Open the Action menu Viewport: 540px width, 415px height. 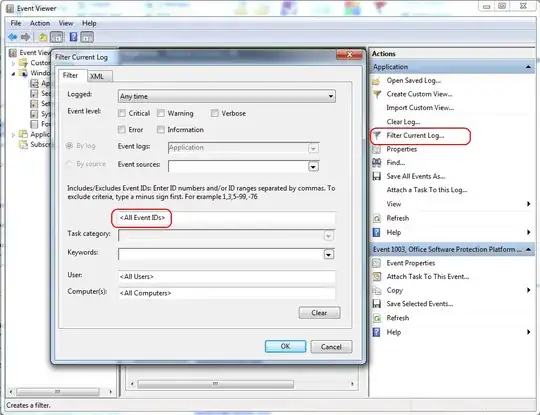click(40, 23)
